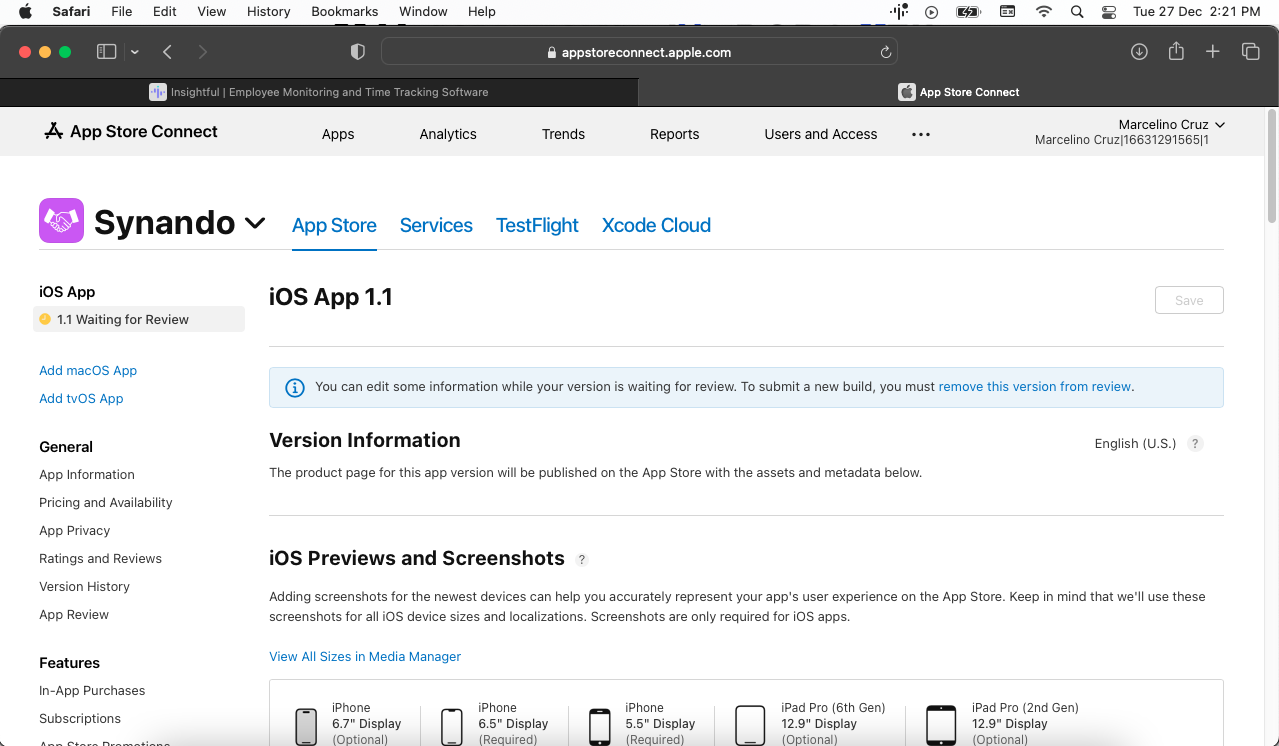Open In-App Purchases in sidebar
The image size is (1279, 746).
click(x=92, y=690)
